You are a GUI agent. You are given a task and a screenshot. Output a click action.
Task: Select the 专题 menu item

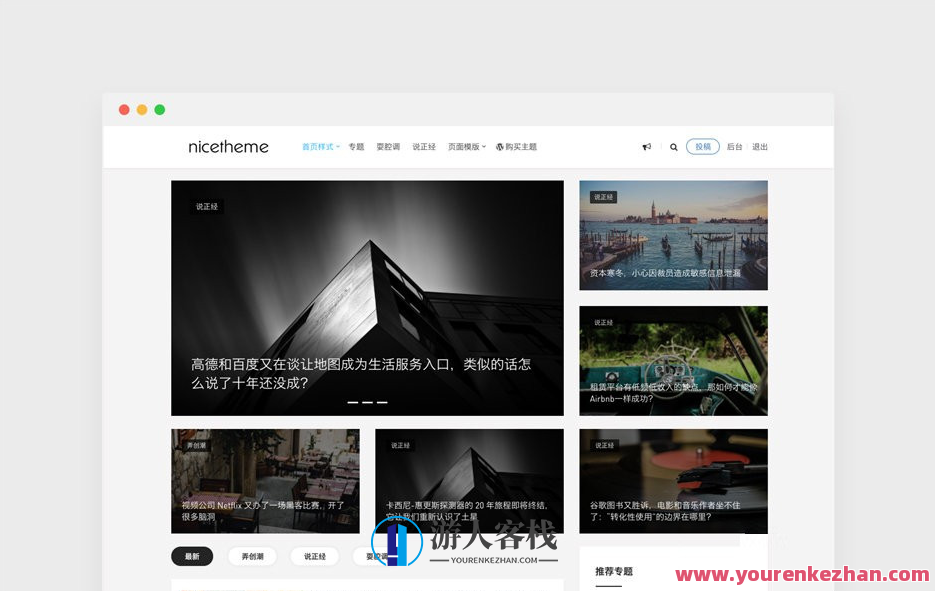pyautogui.click(x=357, y=146)
